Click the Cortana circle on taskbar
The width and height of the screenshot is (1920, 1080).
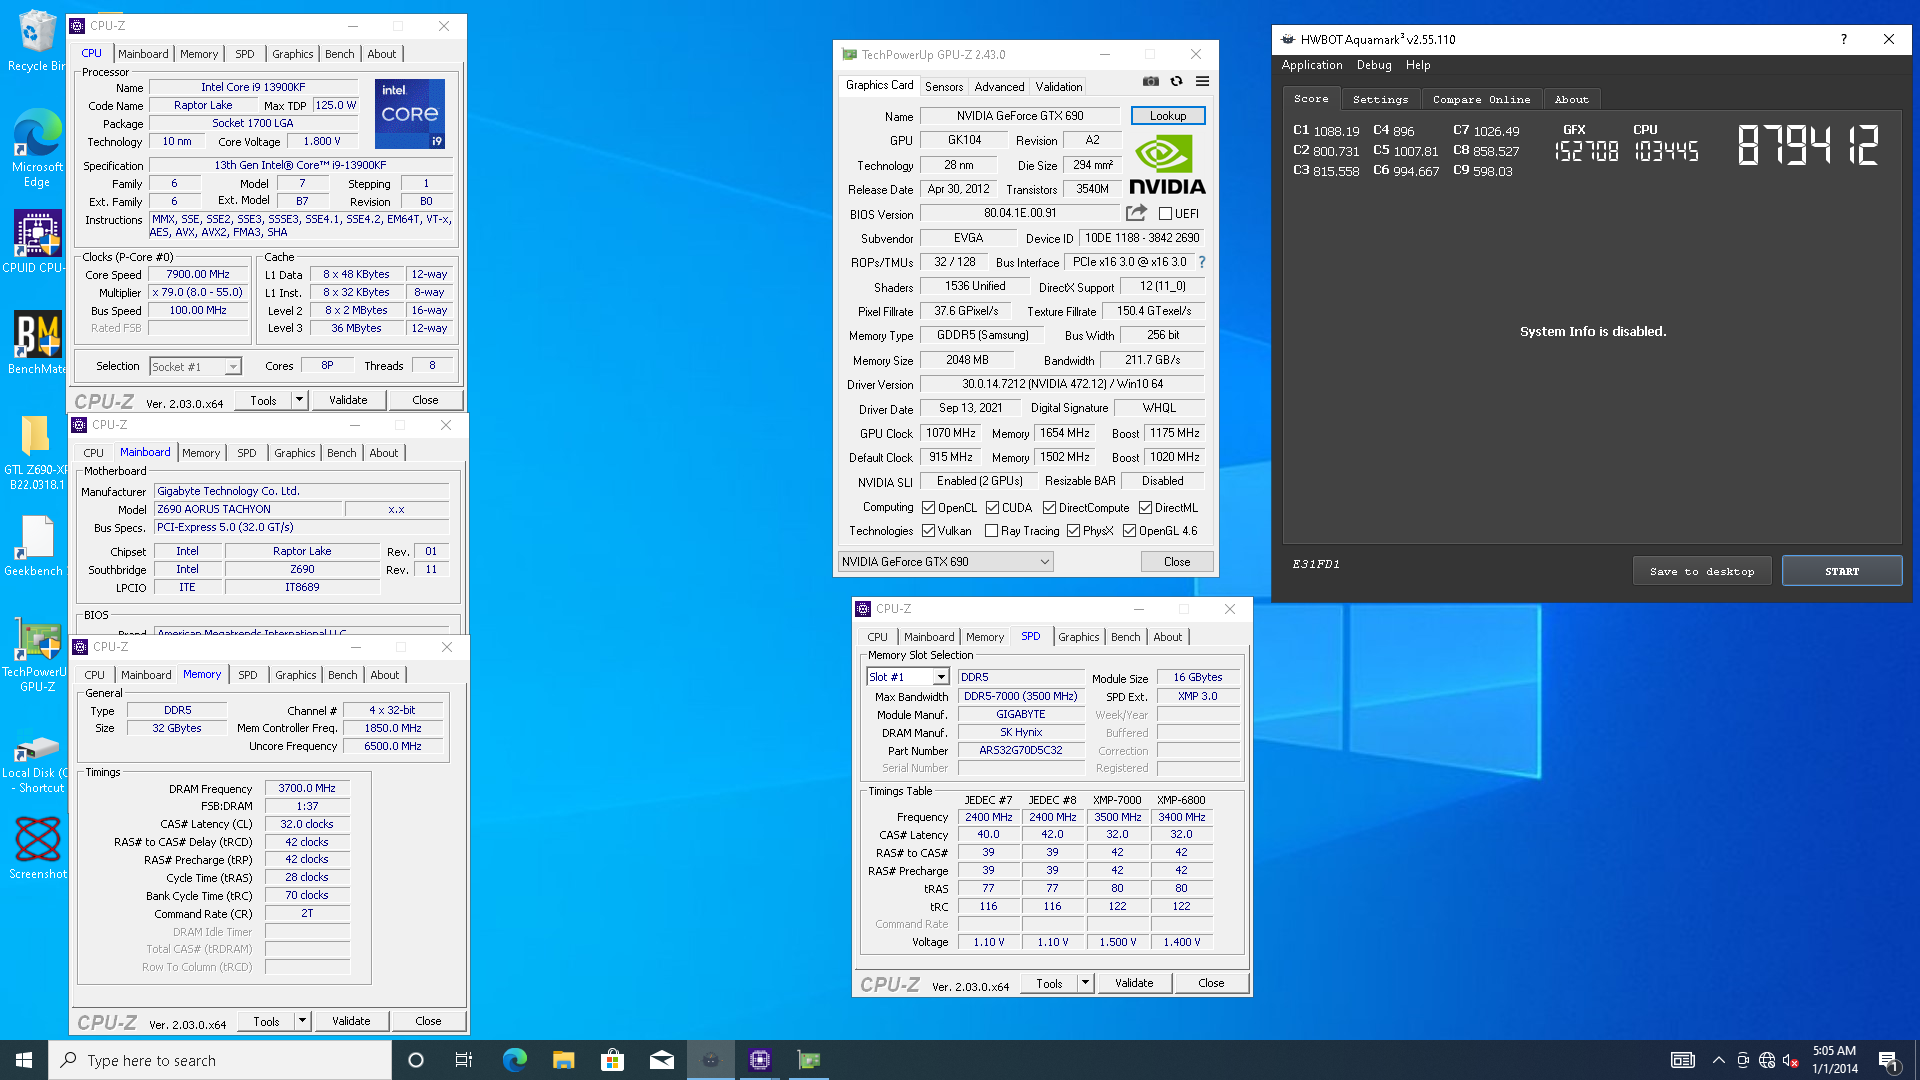click(x=416, y=1060)
